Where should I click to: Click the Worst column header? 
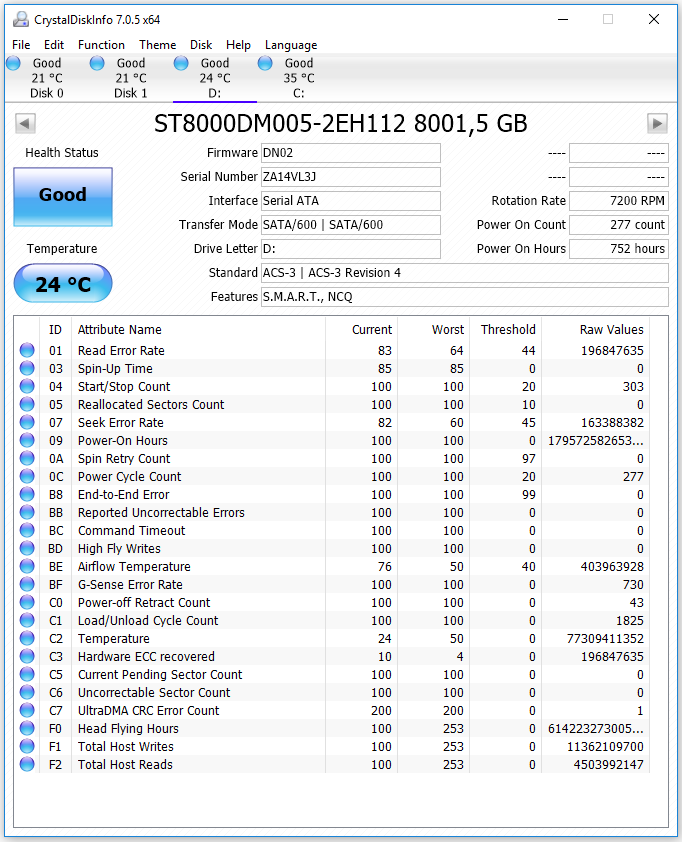point(433,330)
